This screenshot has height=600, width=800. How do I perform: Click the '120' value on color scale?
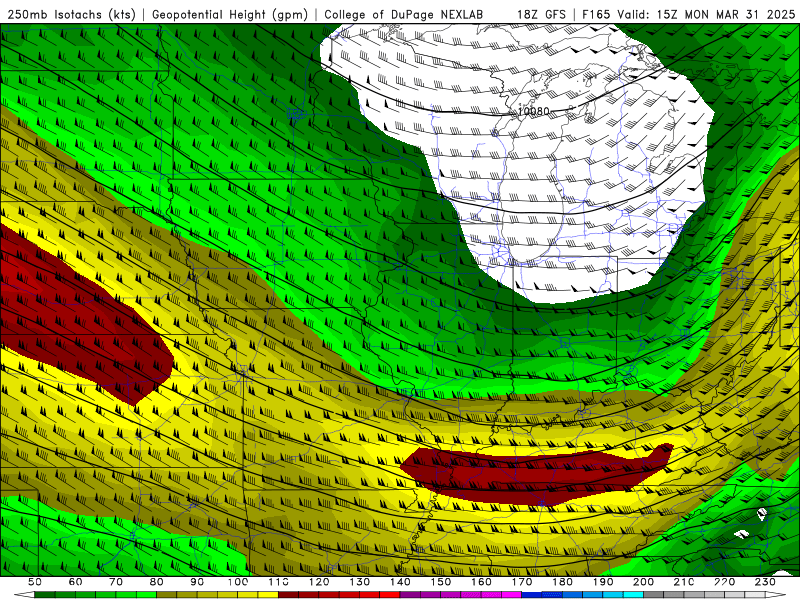tap(319, 582)
